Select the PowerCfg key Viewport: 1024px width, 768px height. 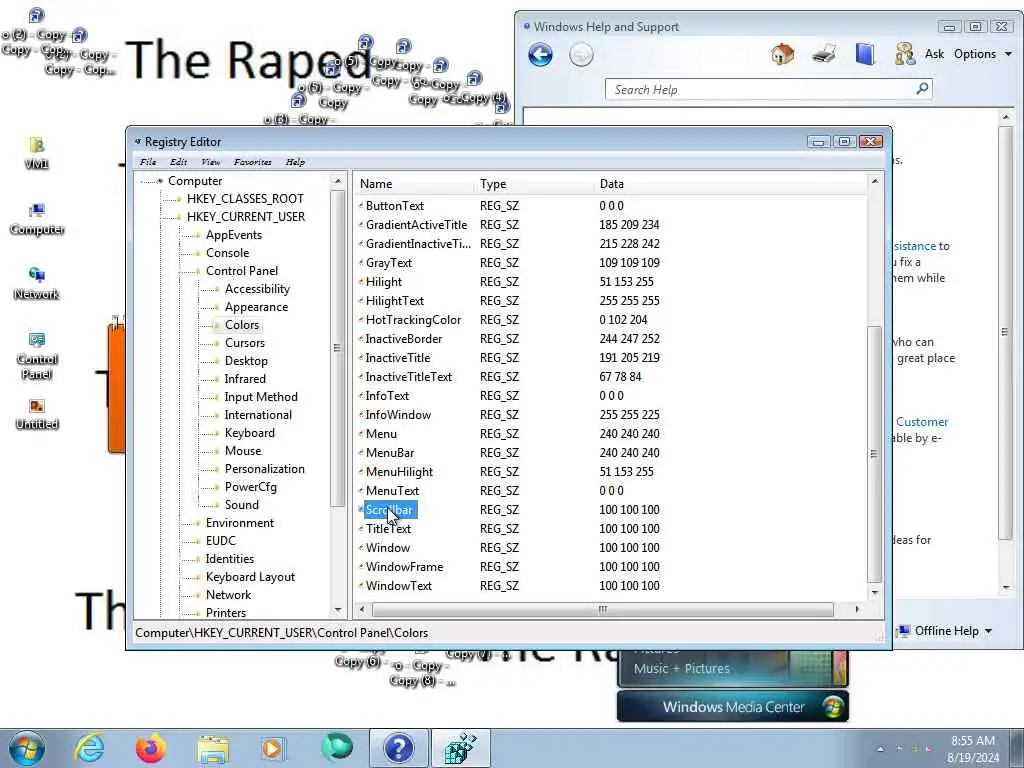250,487
